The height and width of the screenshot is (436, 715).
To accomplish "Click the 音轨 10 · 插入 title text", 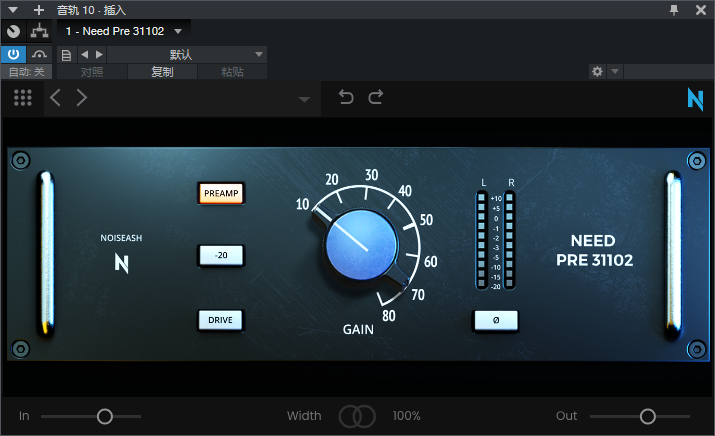I will pyautogui.click(x=91, y=10).
